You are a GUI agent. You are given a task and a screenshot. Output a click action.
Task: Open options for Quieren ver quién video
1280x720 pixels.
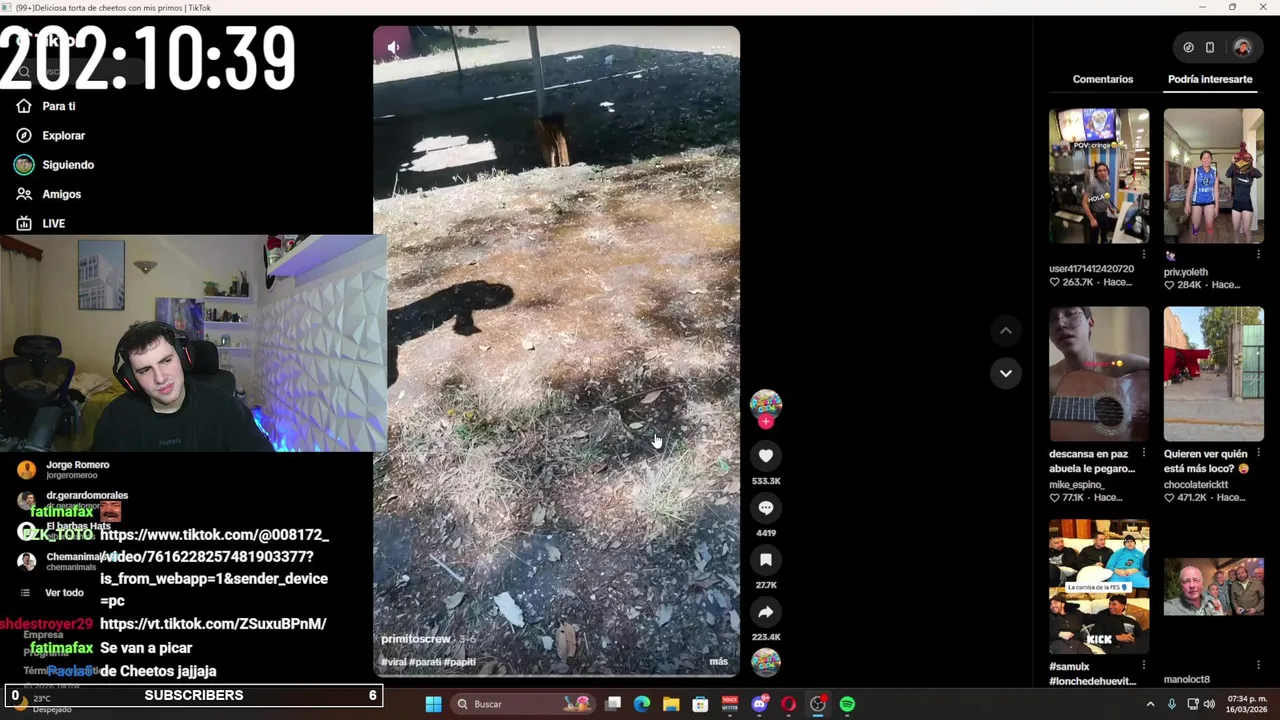[x=1258, y=453]
